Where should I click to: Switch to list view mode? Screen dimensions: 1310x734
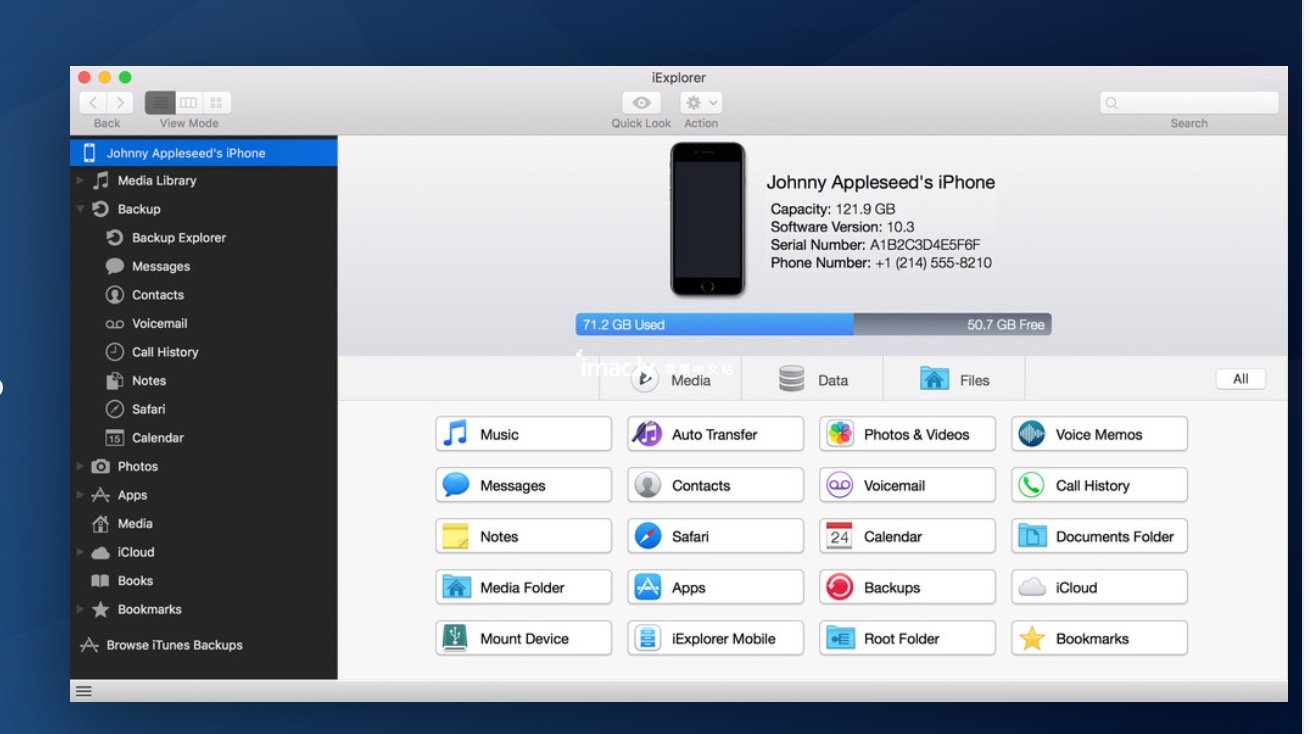[x=160, y=103]
